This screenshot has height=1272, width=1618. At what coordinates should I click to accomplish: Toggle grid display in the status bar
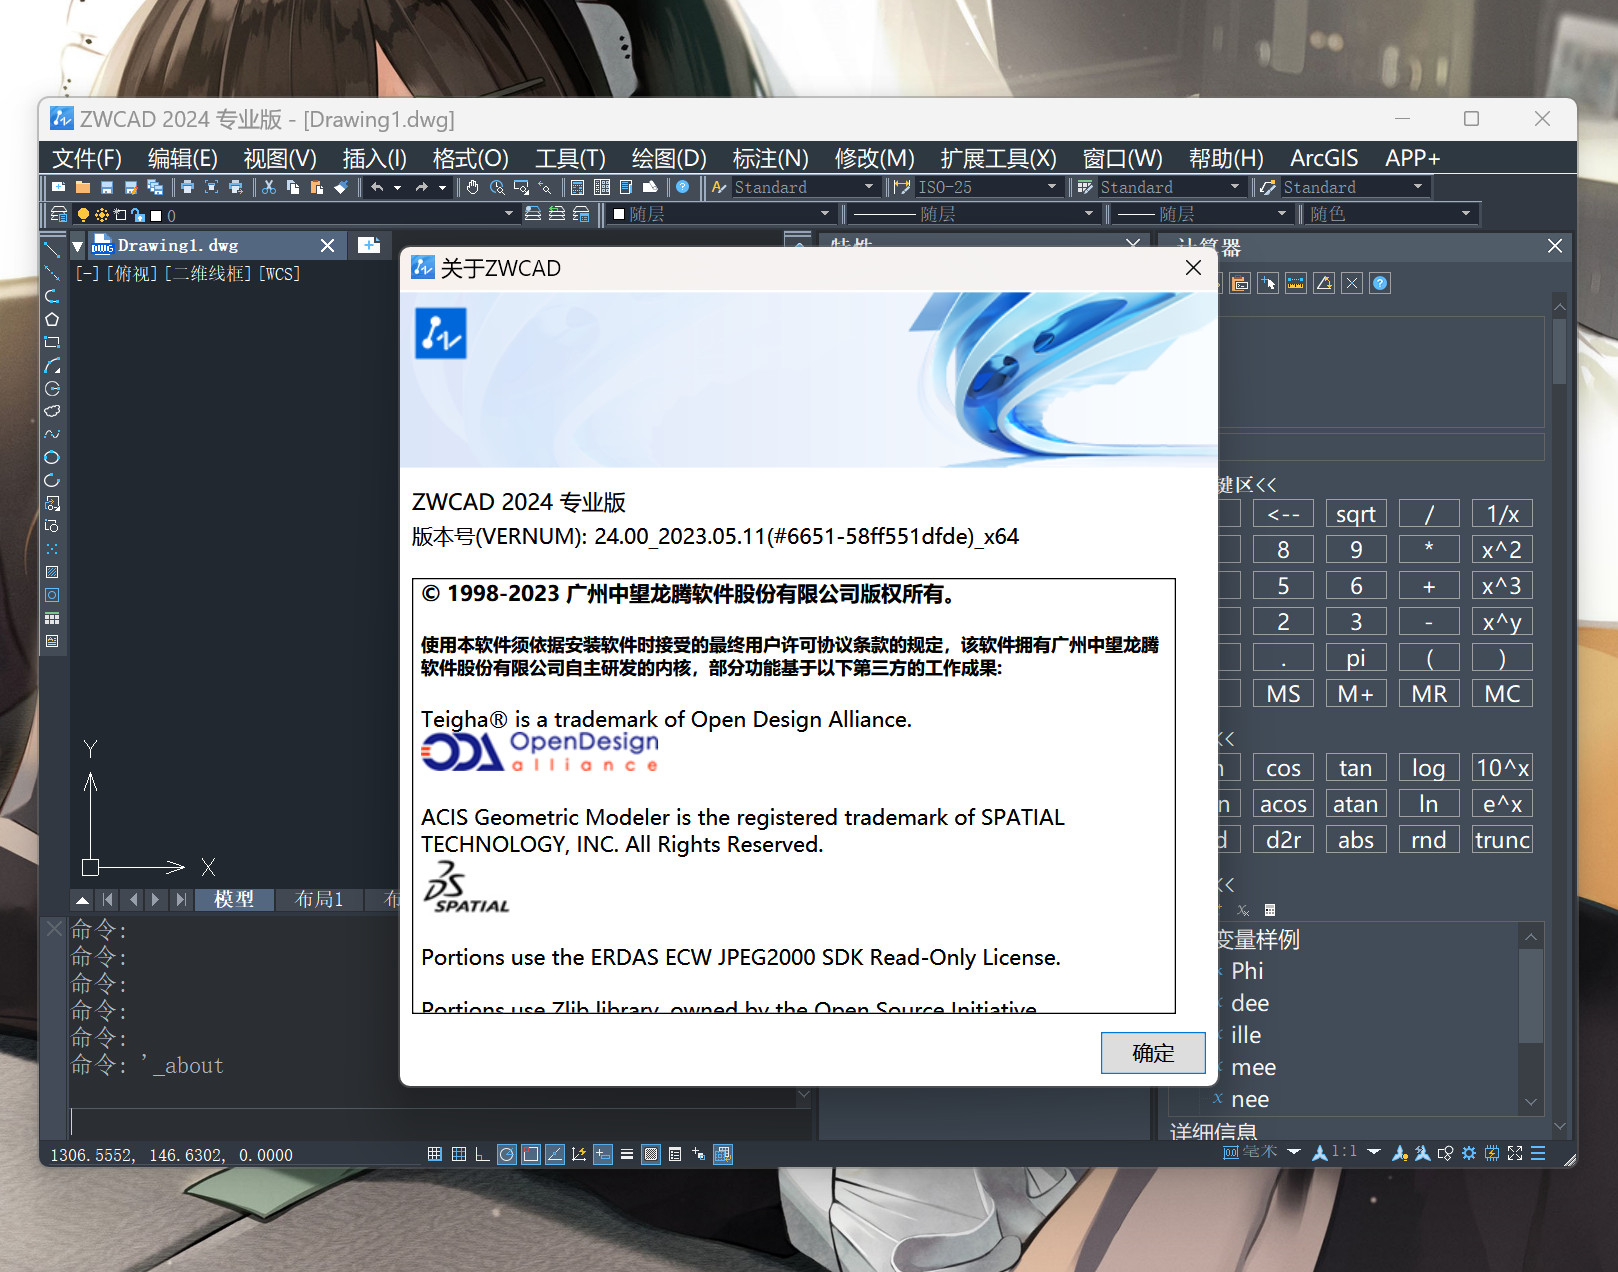(x=459, y=1154)
